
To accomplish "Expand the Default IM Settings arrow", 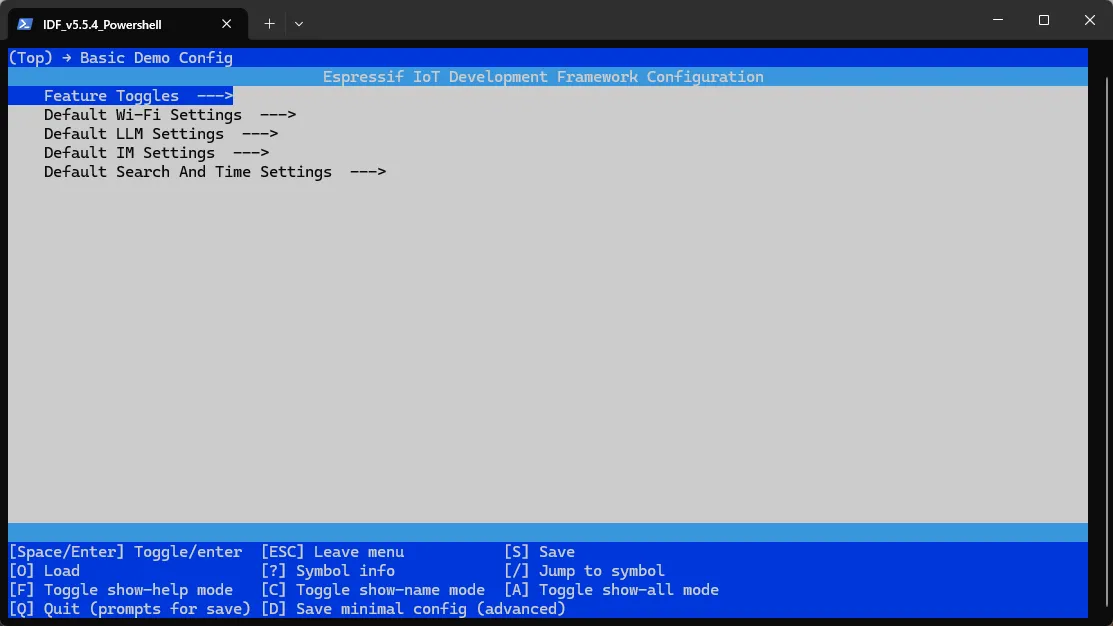I will click(250, 153).
